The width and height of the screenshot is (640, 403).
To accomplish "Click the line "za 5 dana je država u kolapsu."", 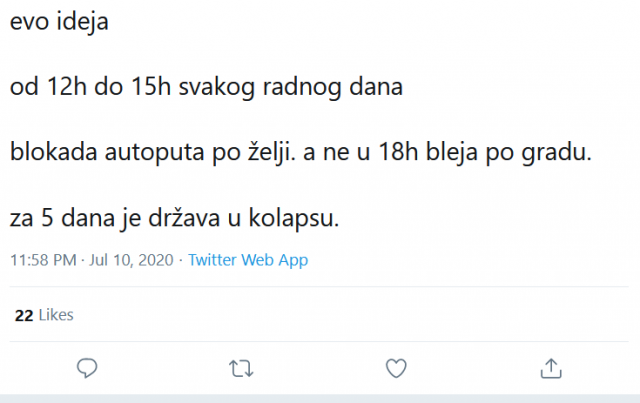I will click(x=175, y=218).
